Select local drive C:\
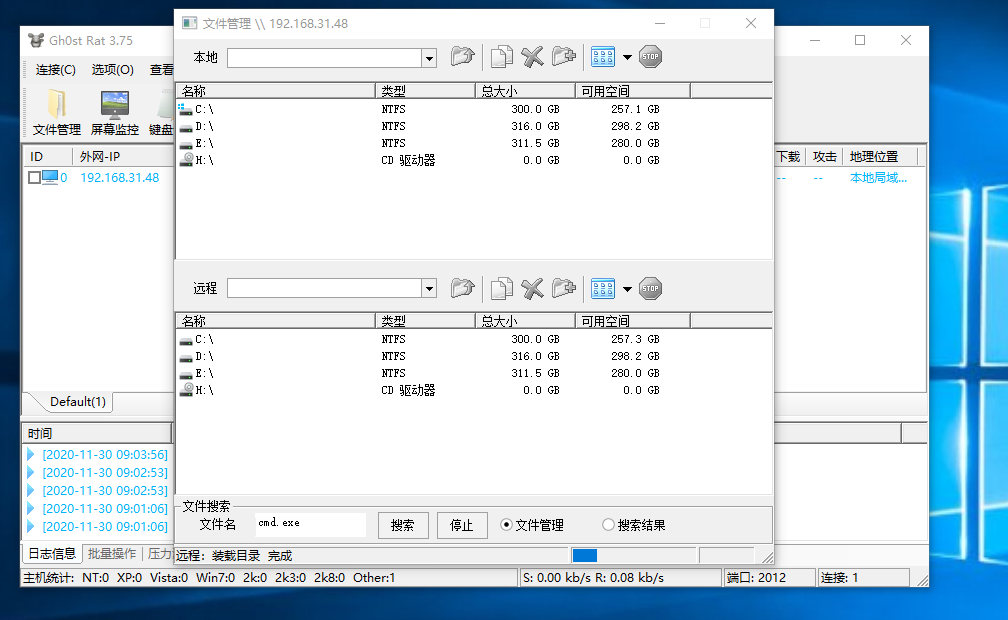This screenshot has height=620, width=1008. click(204, 109)
